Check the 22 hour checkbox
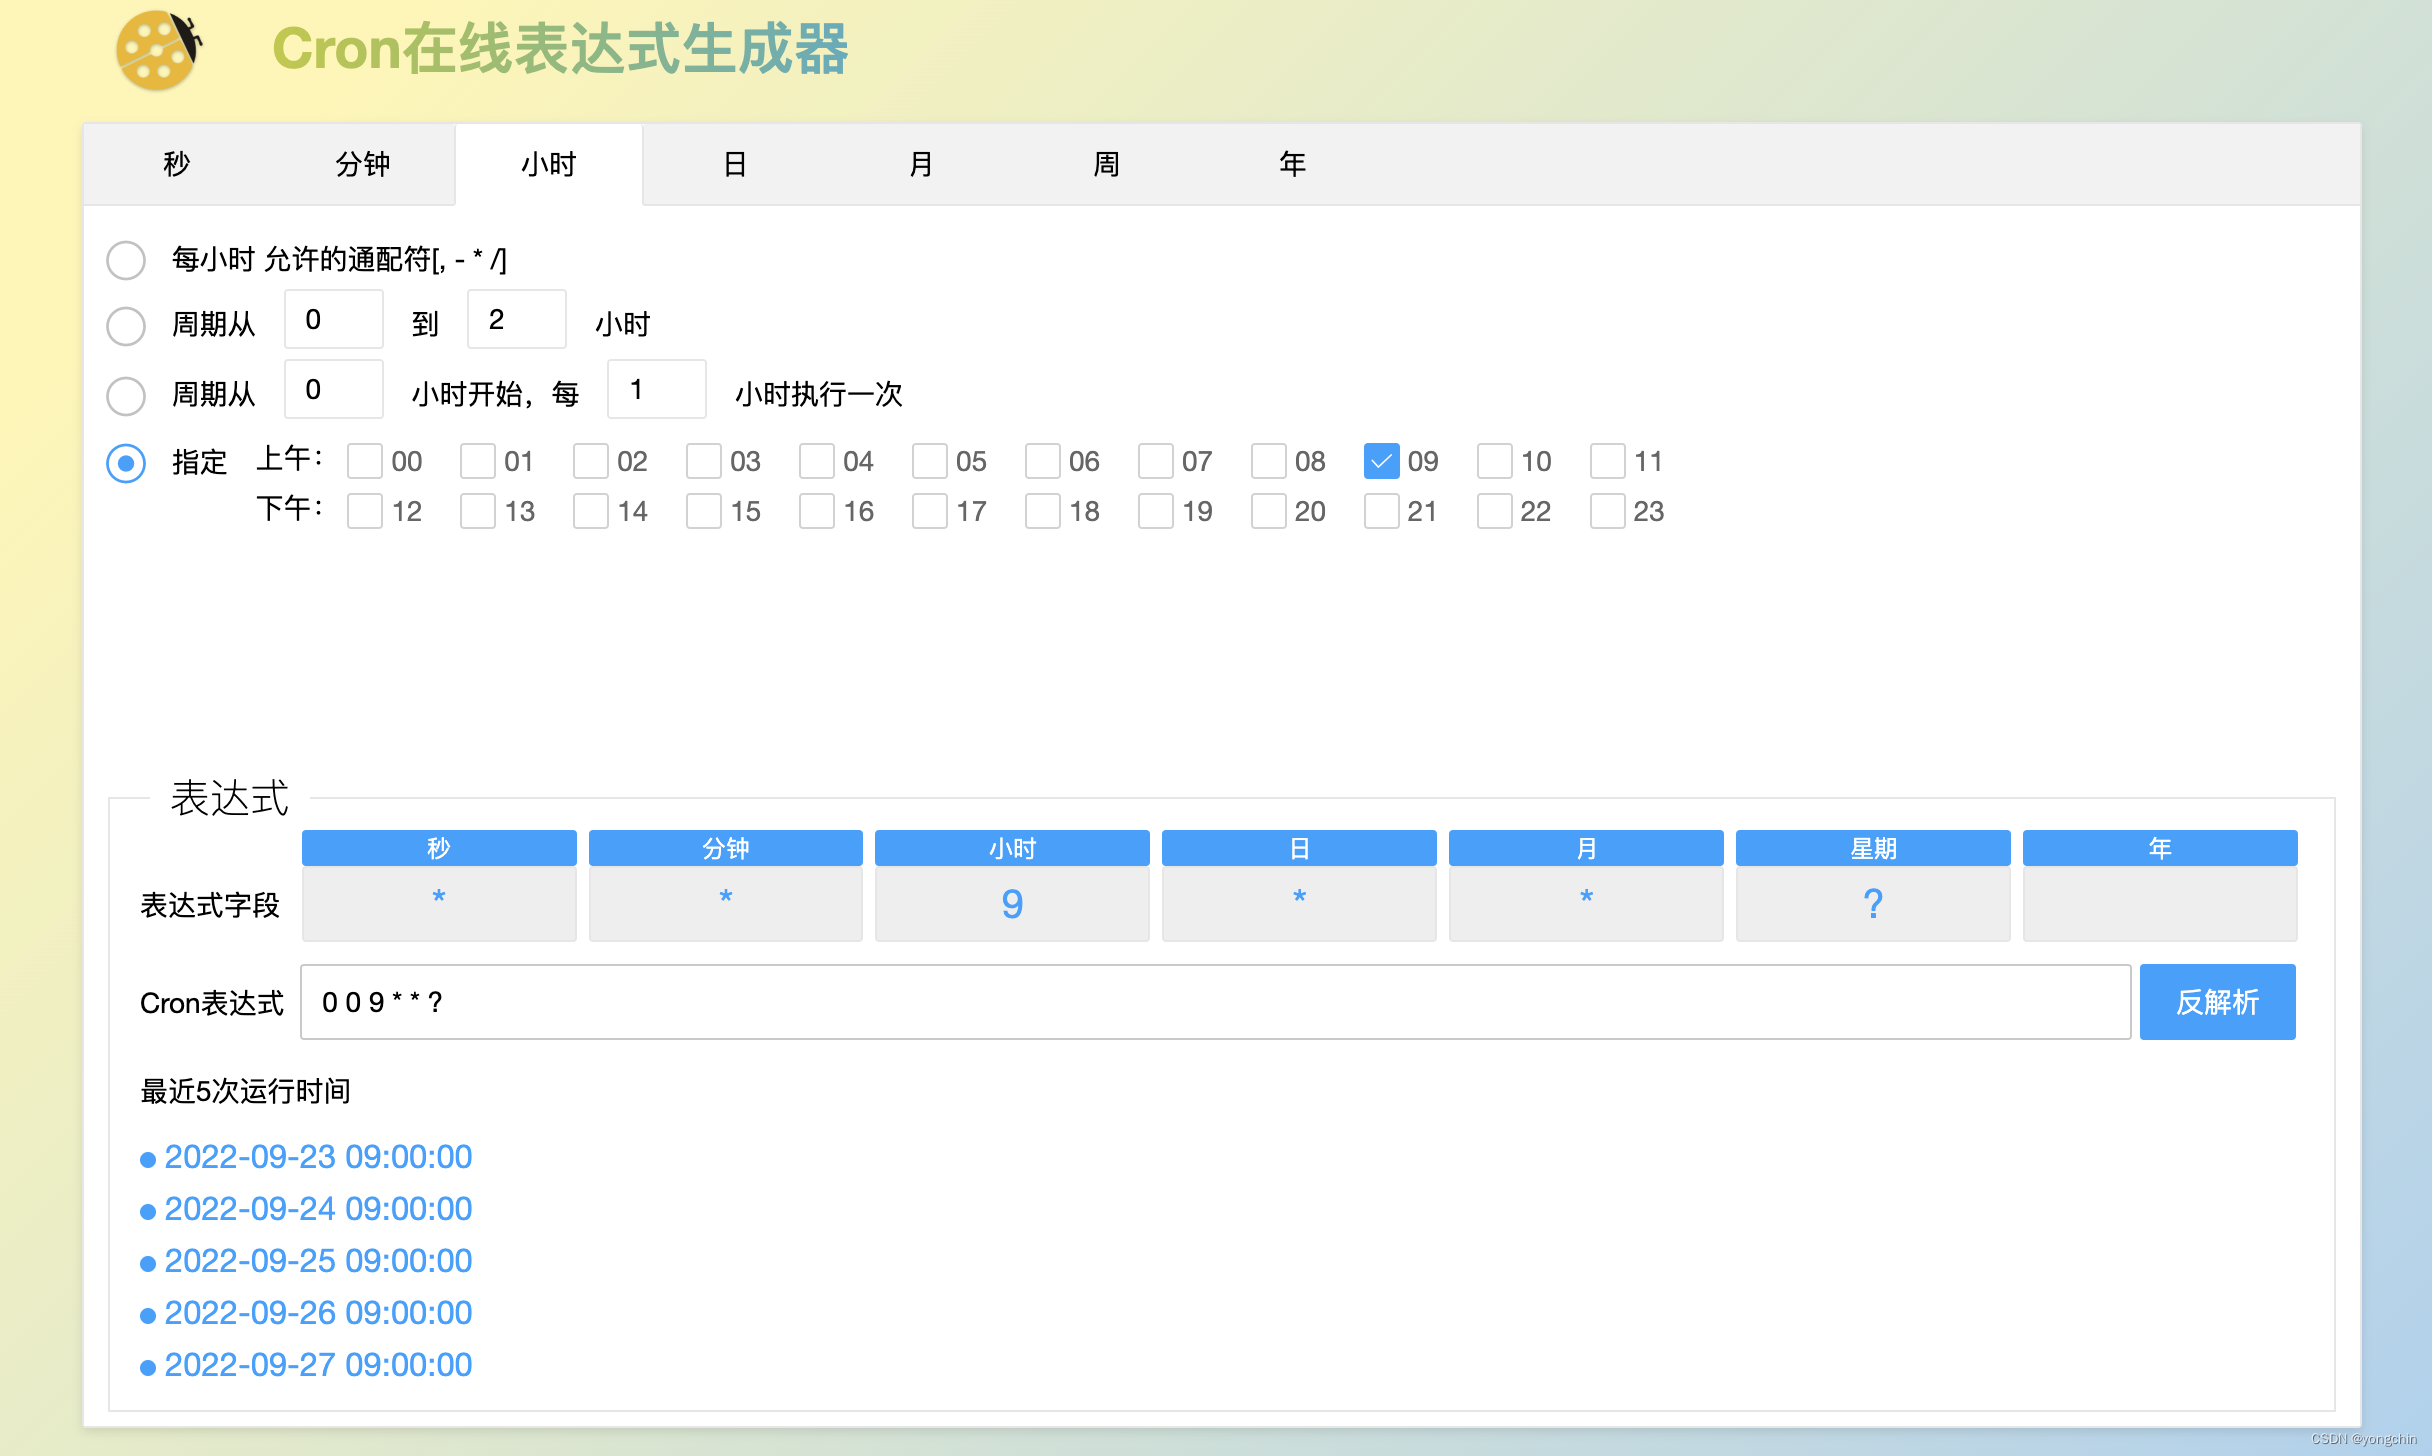This screenshot has width=2432, height=1456. 1495,511
